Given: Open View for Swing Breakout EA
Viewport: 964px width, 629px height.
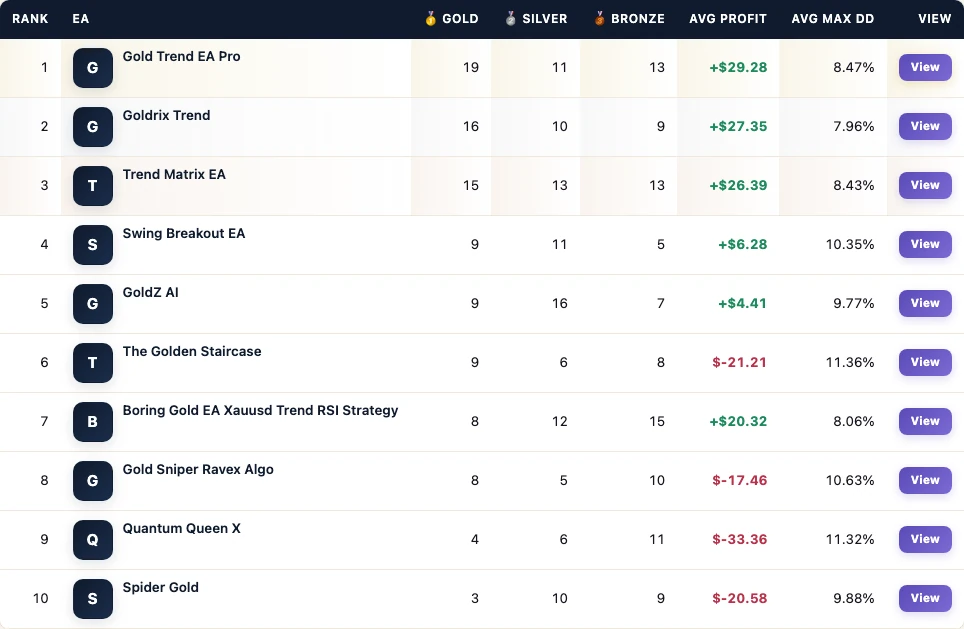Looking at the screenshot, I should click(925, 244).
